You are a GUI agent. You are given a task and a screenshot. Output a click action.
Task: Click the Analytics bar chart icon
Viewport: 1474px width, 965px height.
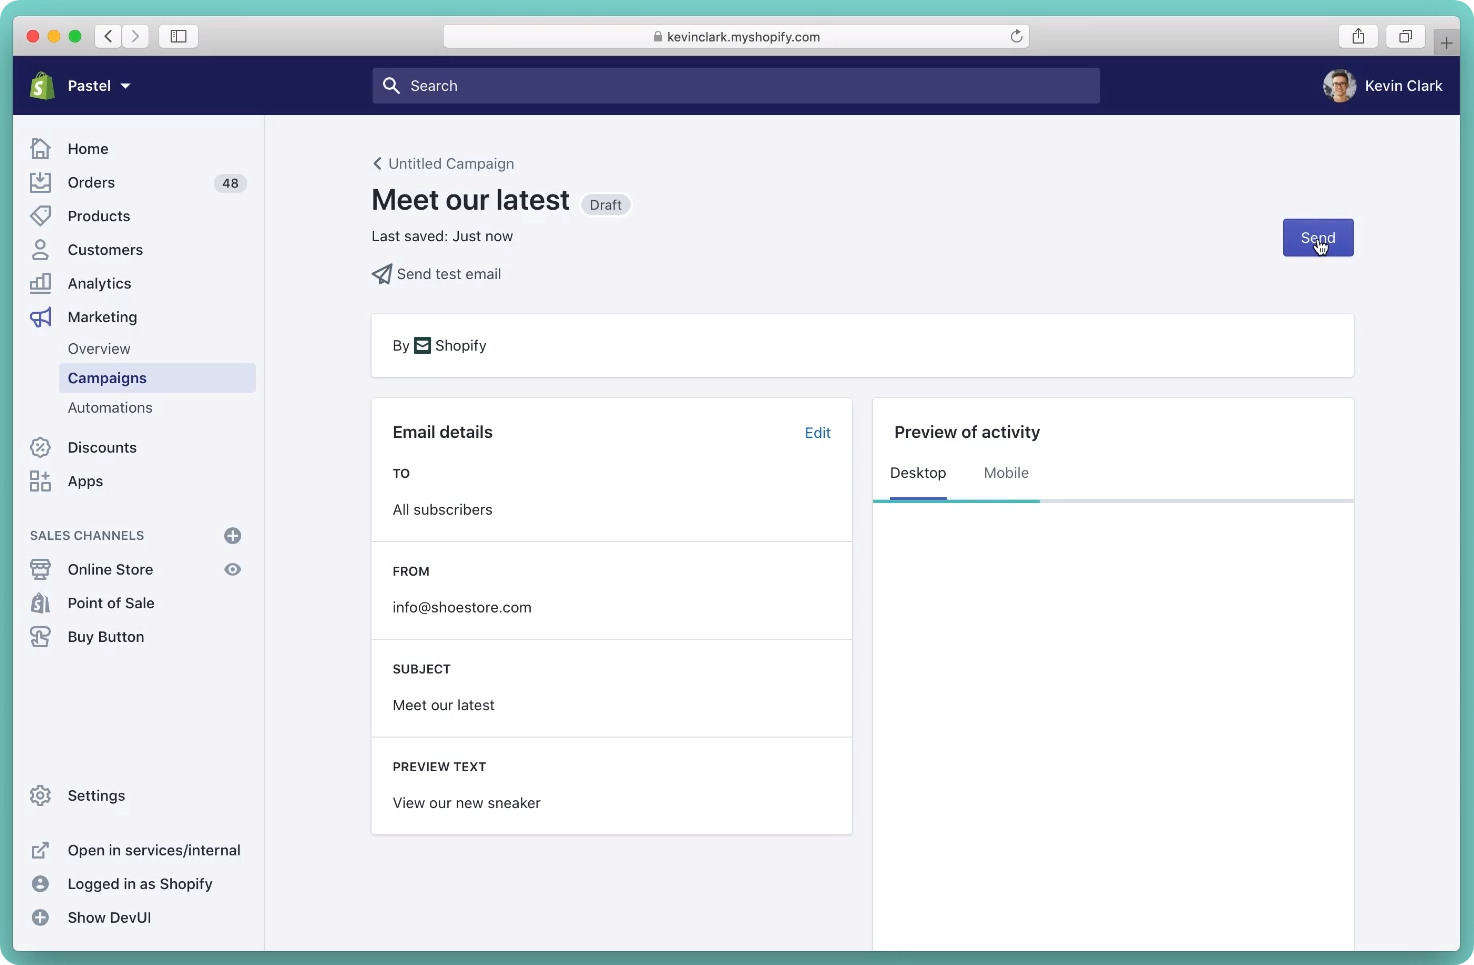[40, 283]
